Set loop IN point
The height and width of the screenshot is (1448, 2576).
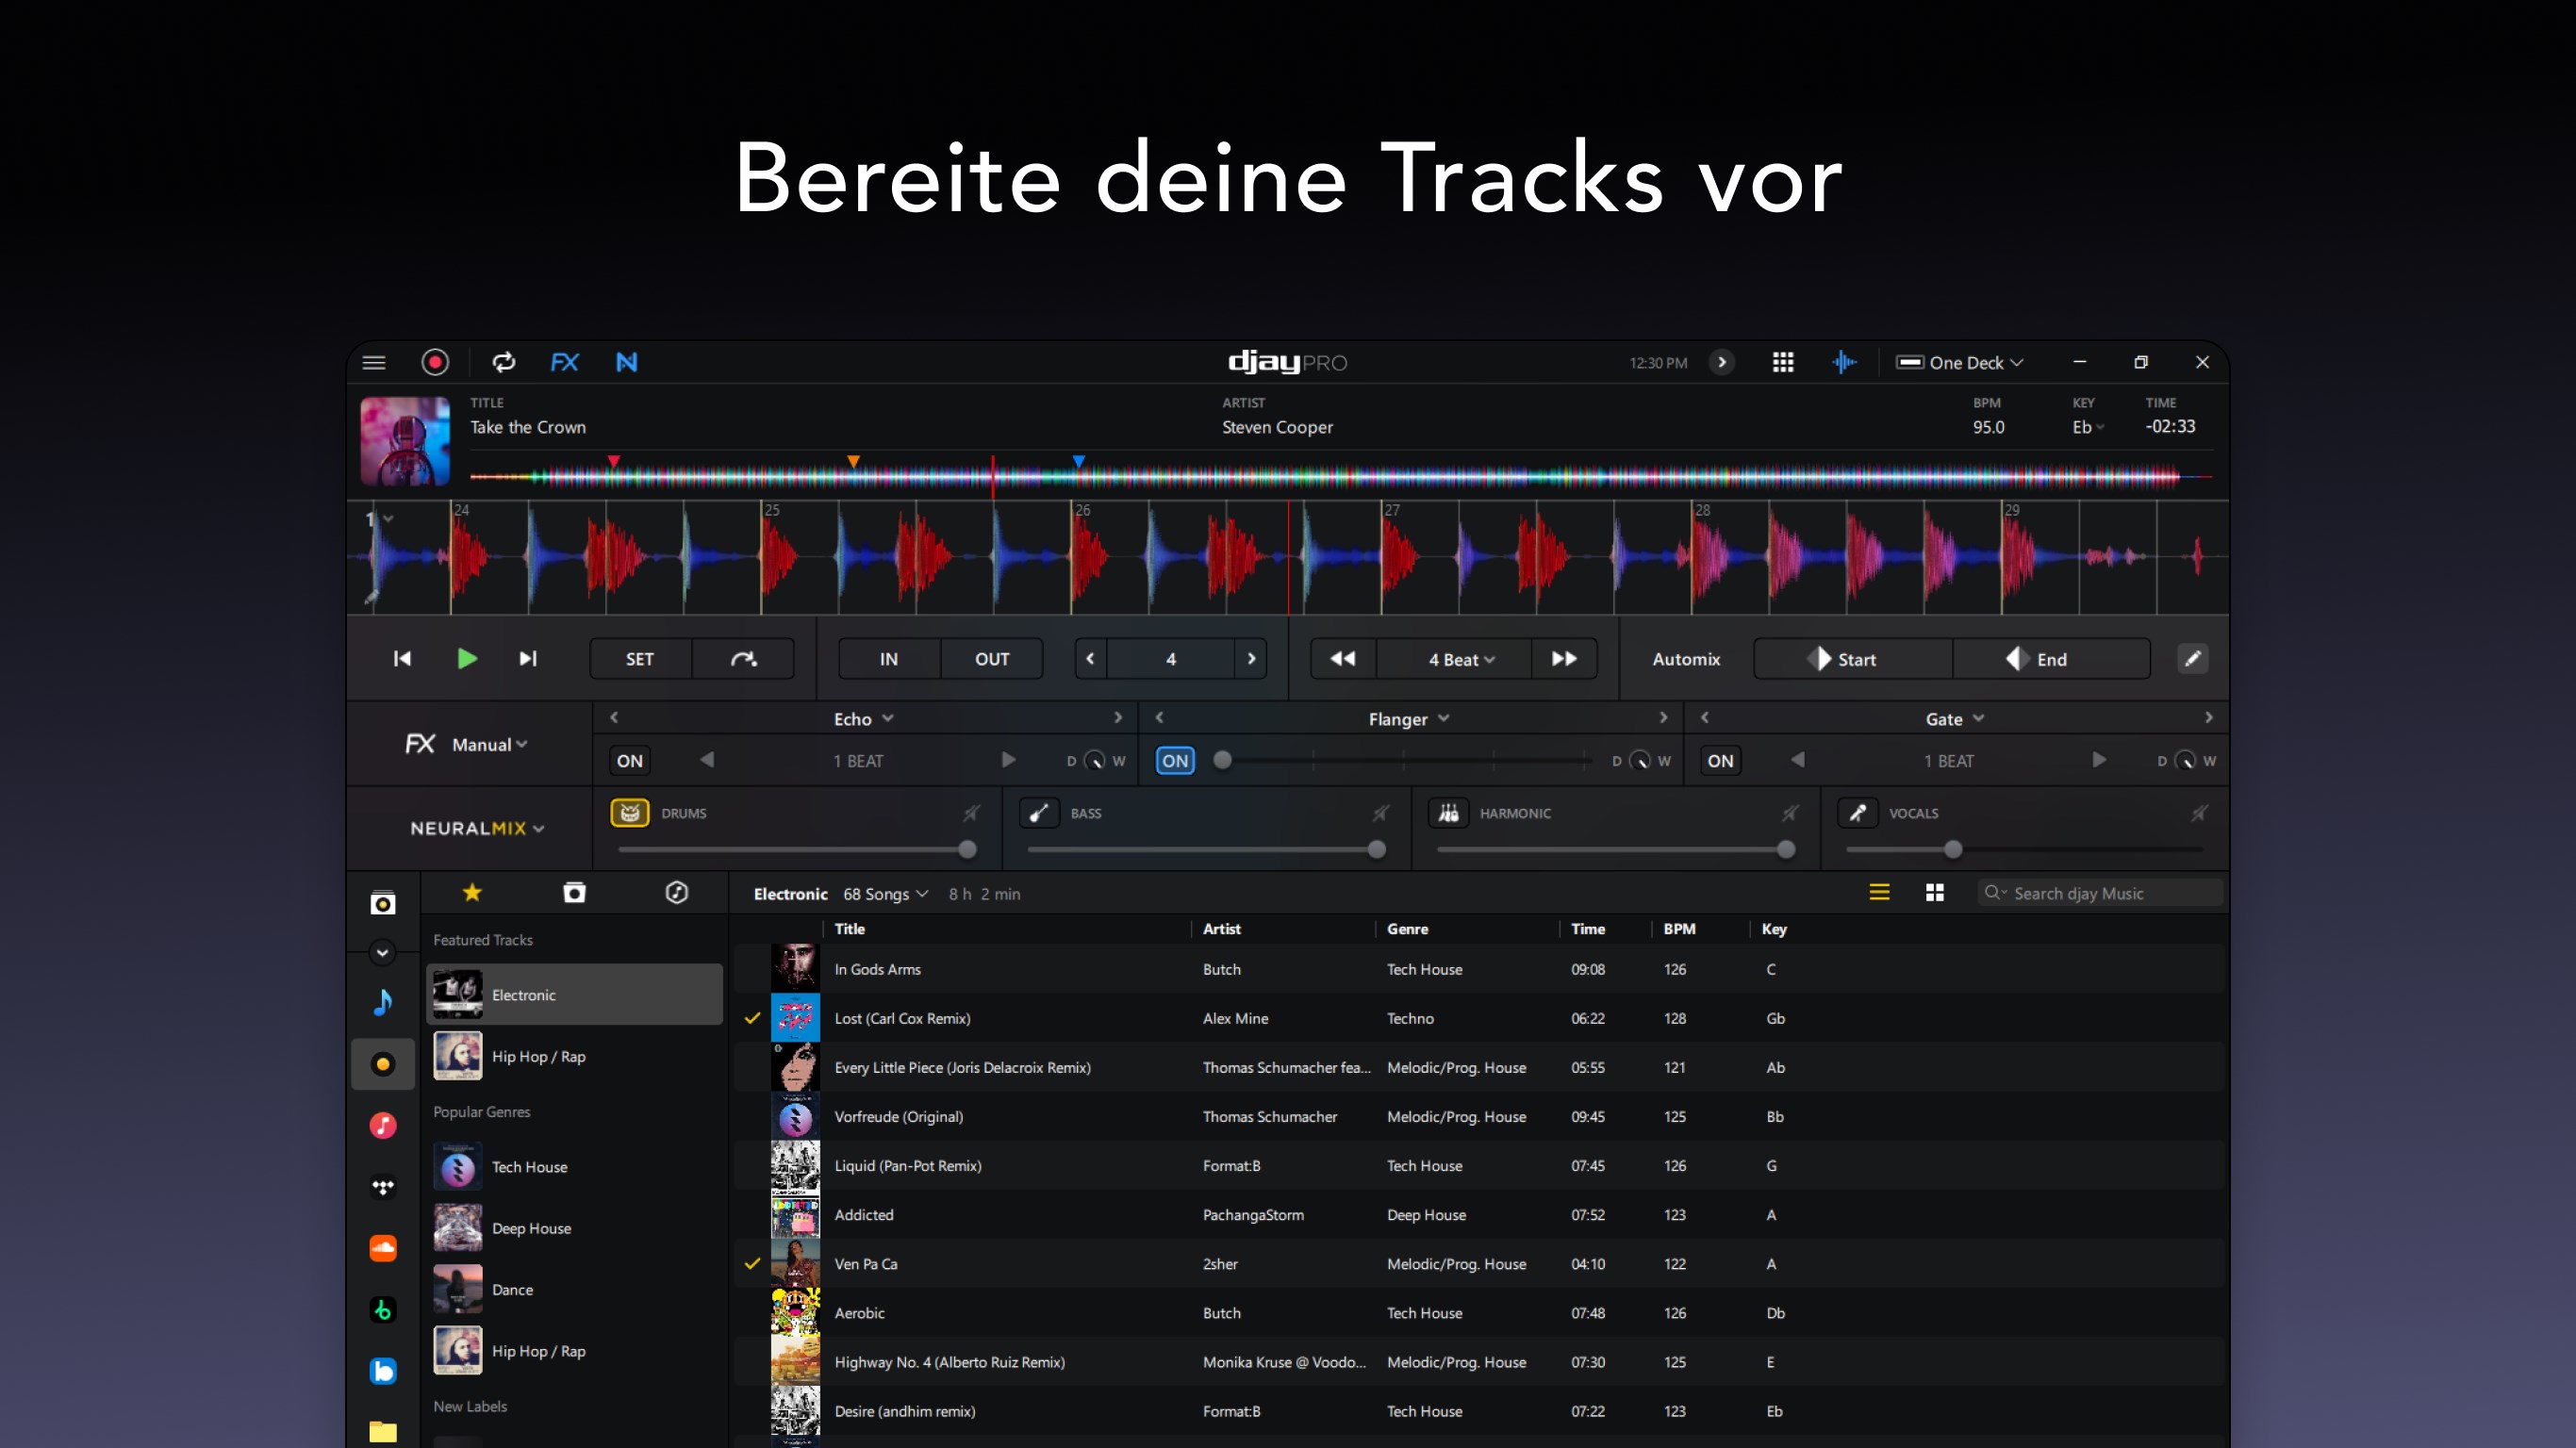click(x=889, y=659)
